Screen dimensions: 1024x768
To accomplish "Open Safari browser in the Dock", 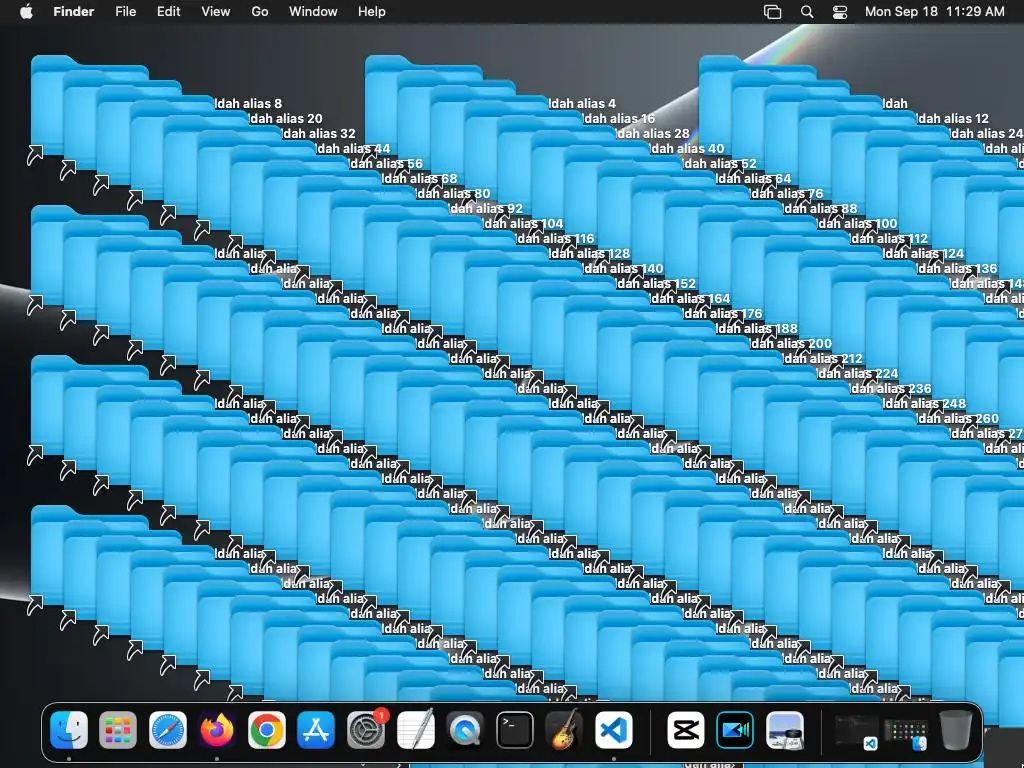I will tap(168, 729).
